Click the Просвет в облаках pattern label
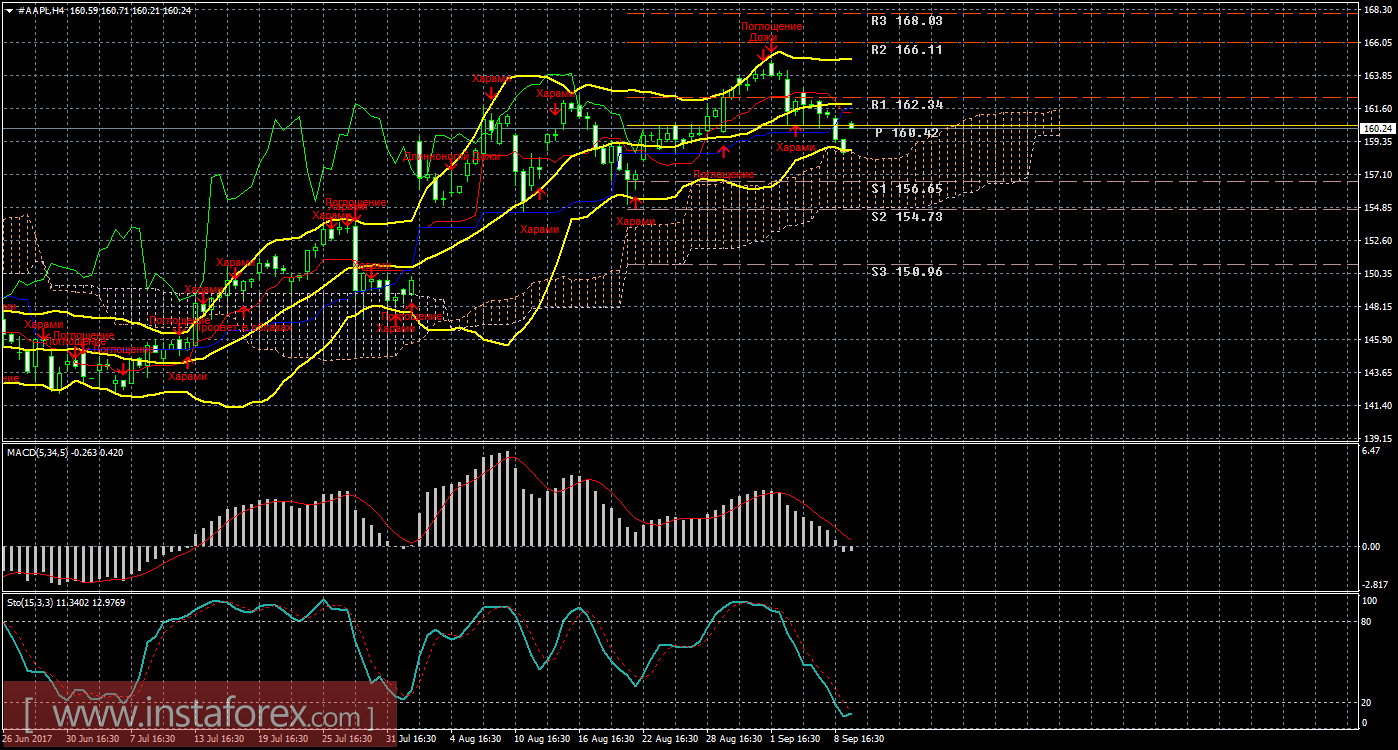1398x750 pixels. point(246,327)
